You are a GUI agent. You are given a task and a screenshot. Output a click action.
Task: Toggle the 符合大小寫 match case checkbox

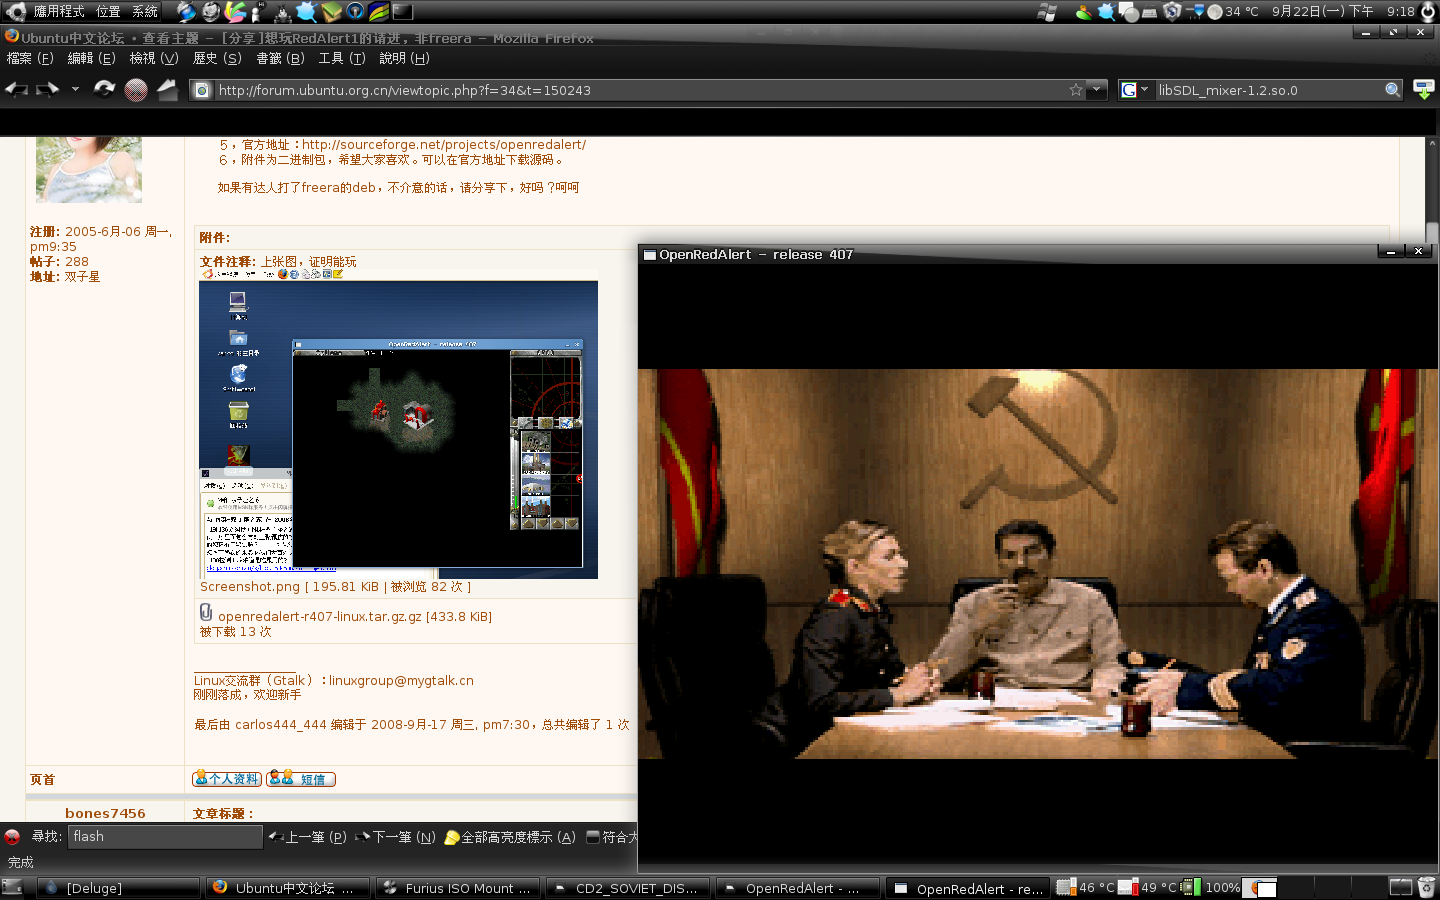pos(611,837)
